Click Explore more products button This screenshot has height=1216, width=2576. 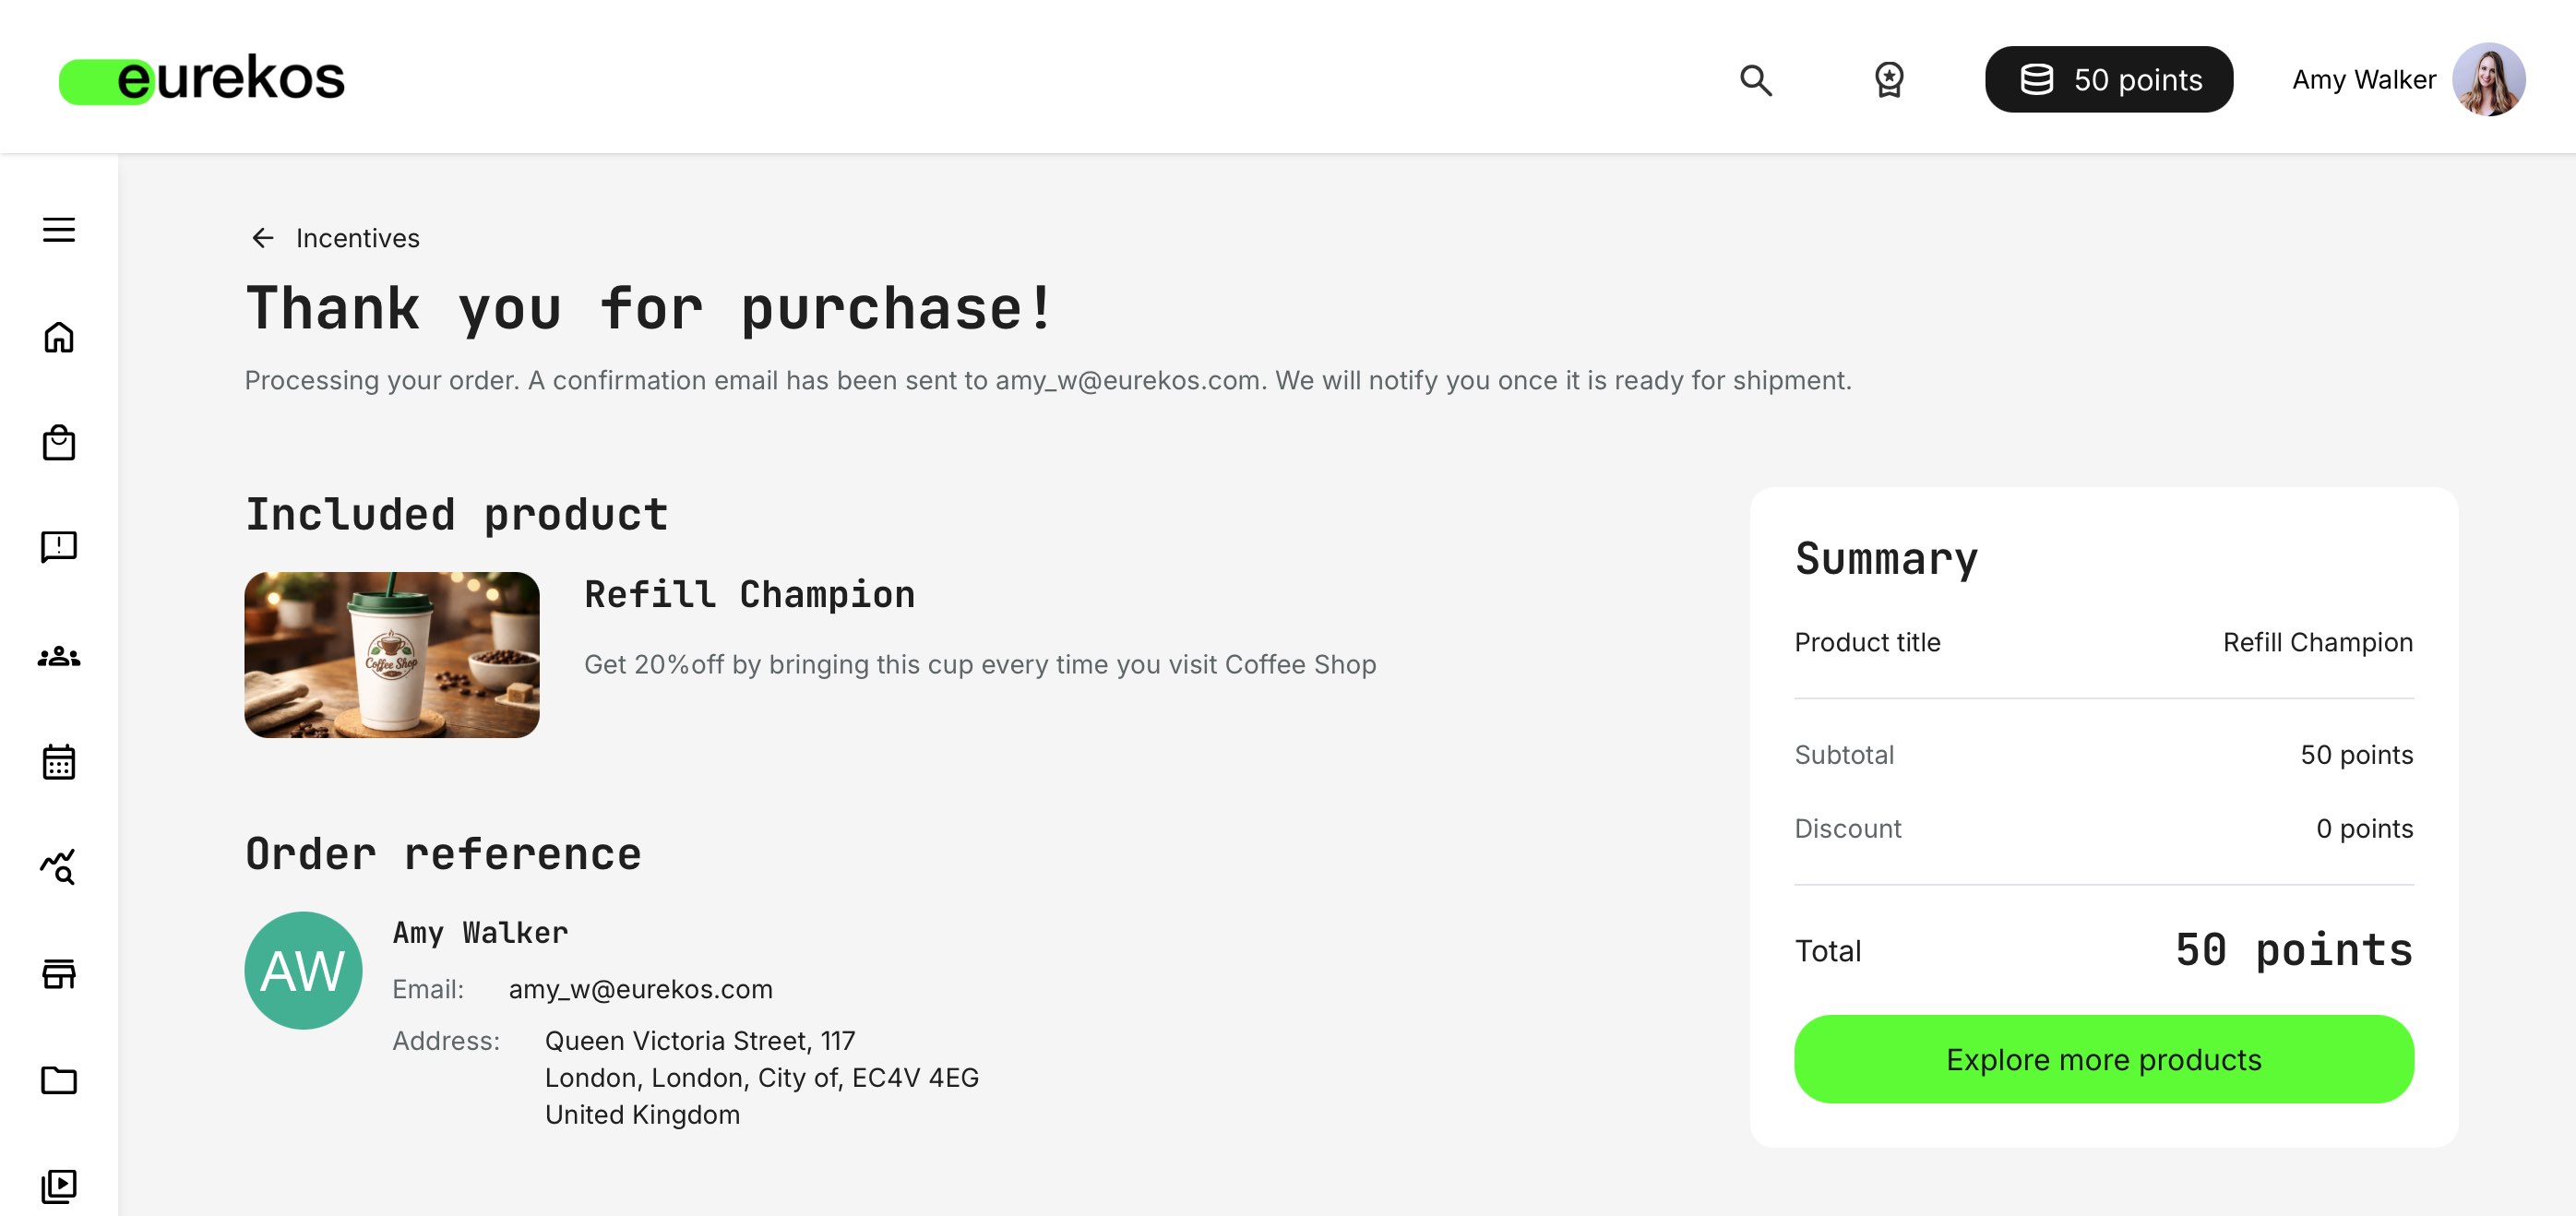click(x=2103, y=1059)
